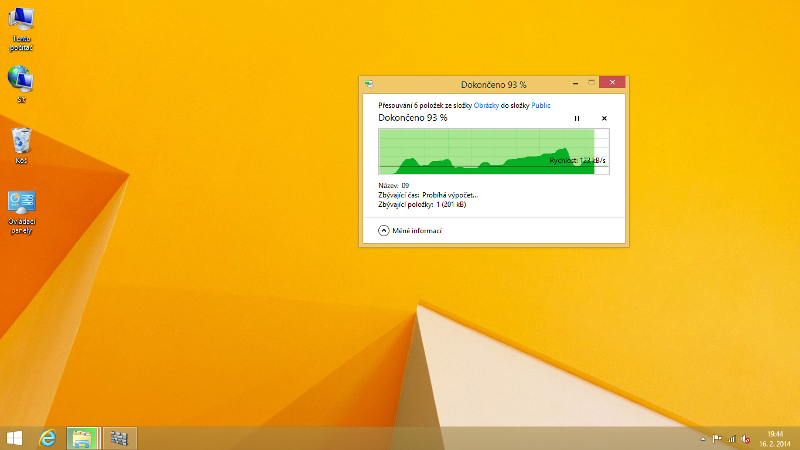Open the clock showing 19:44
Image resolution: width=800 pixels, height=450 pixels.
coord(774,438)
